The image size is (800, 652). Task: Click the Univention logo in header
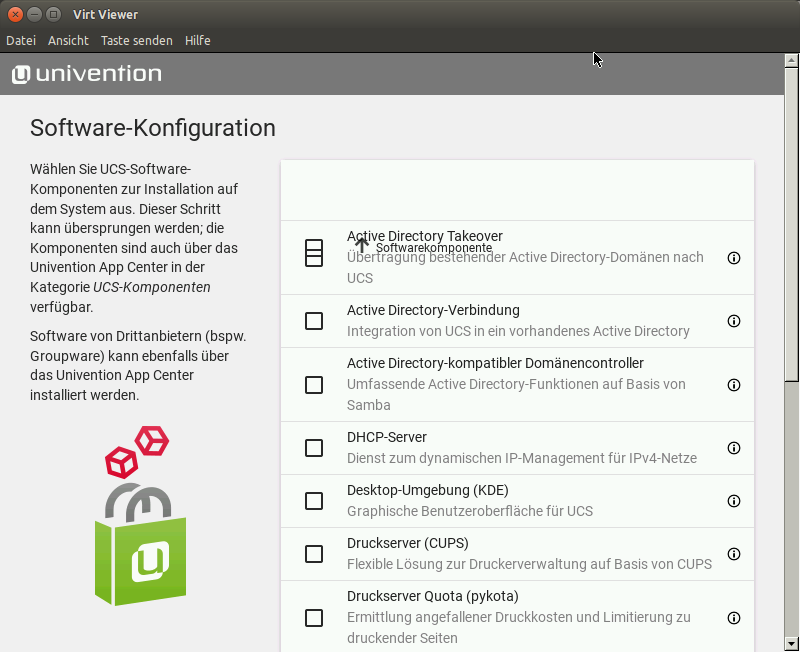[87, 74]
